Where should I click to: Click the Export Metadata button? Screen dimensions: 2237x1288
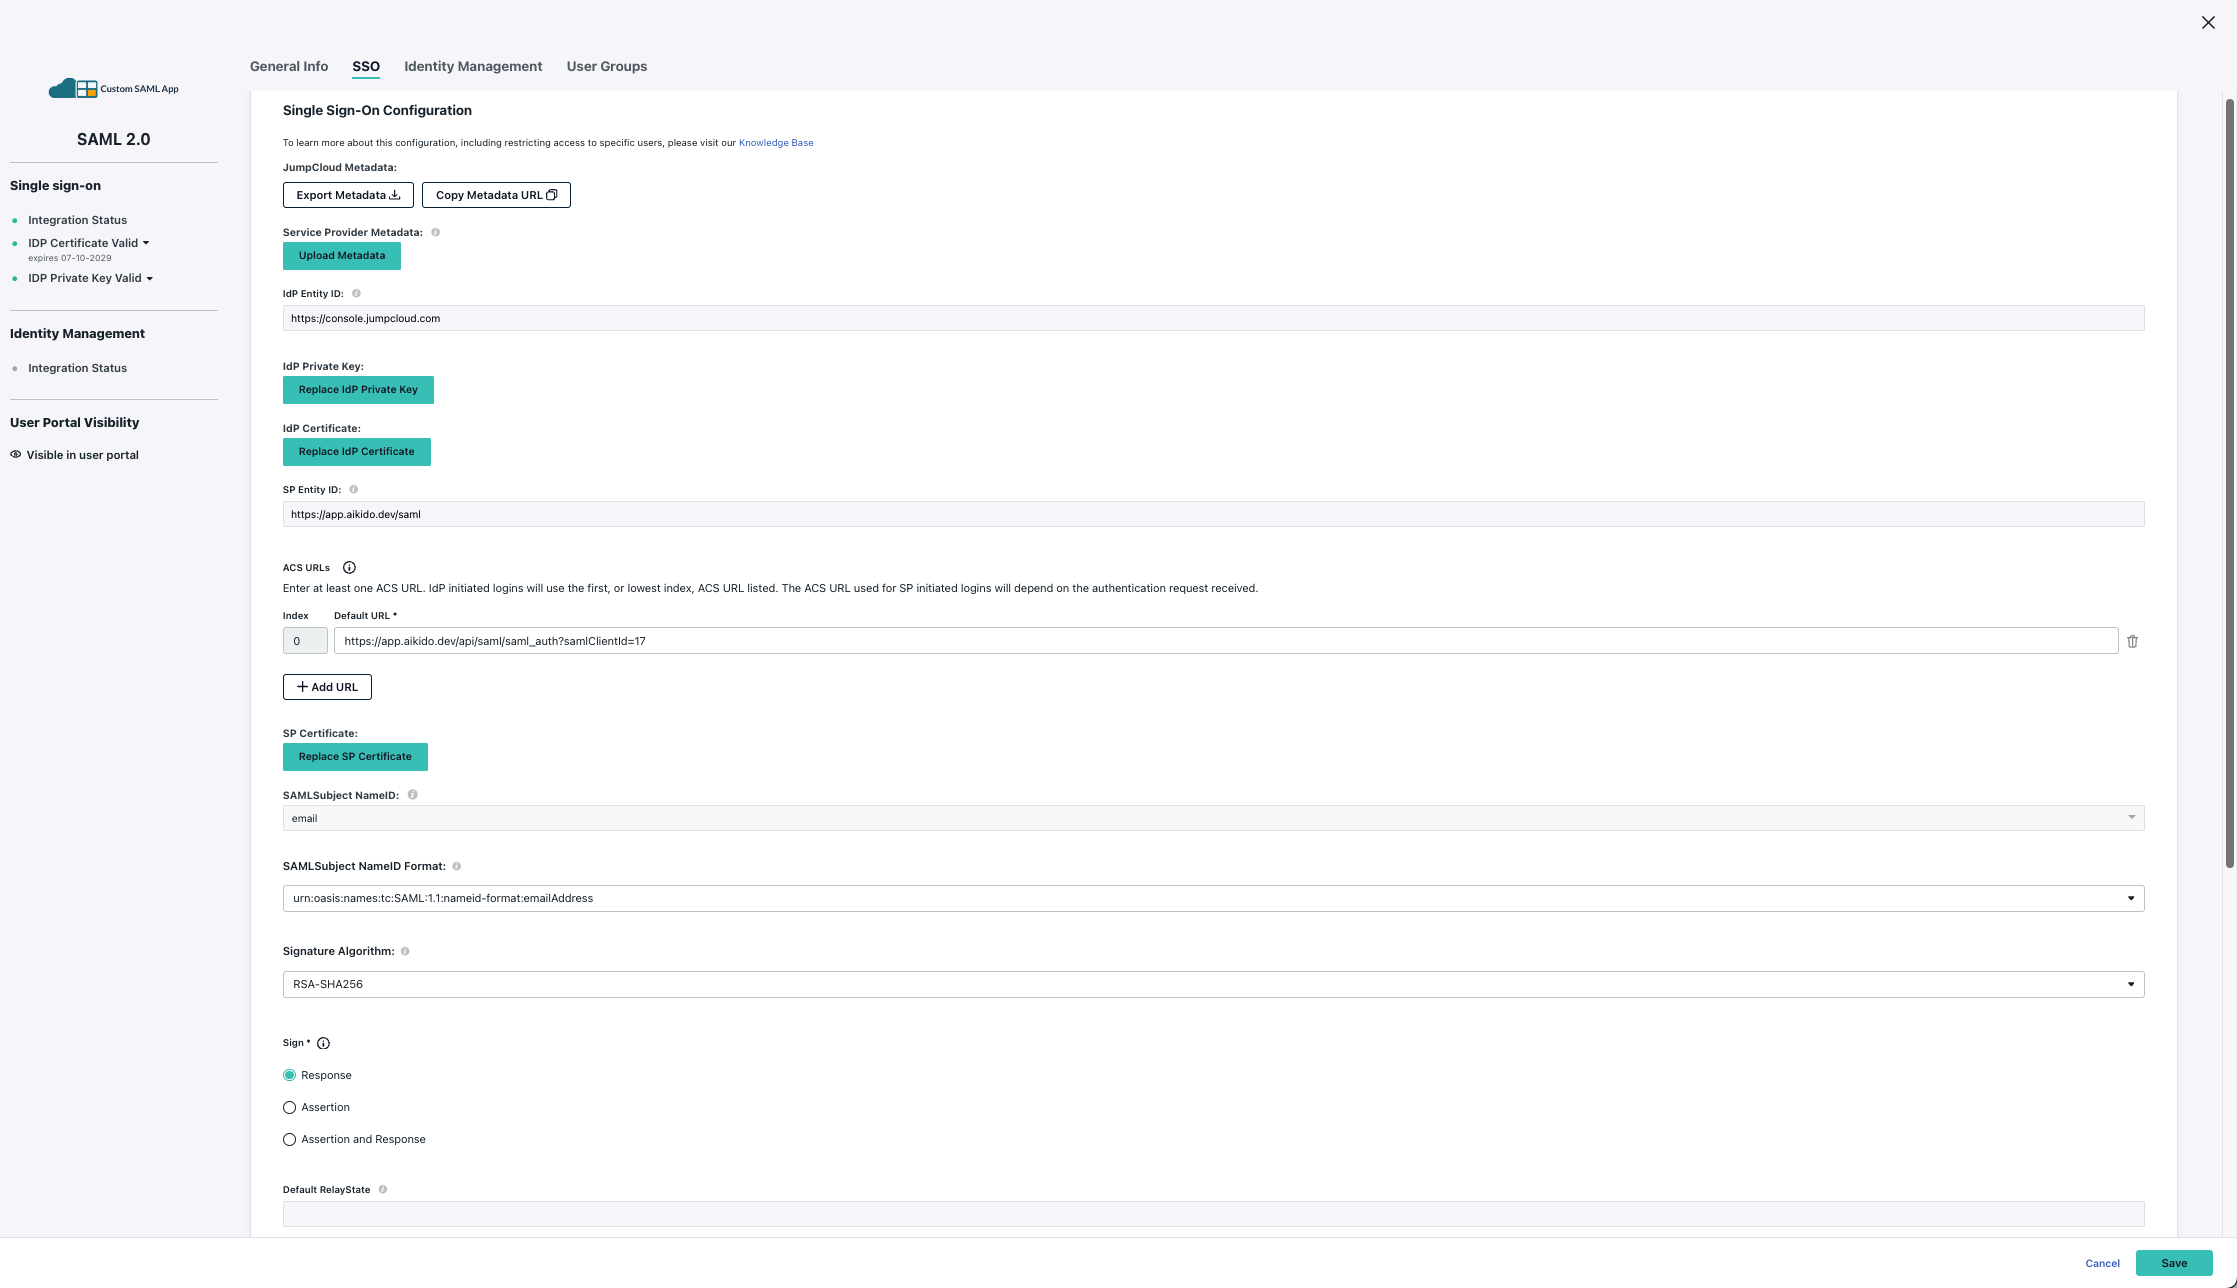(x=348, y=195)
